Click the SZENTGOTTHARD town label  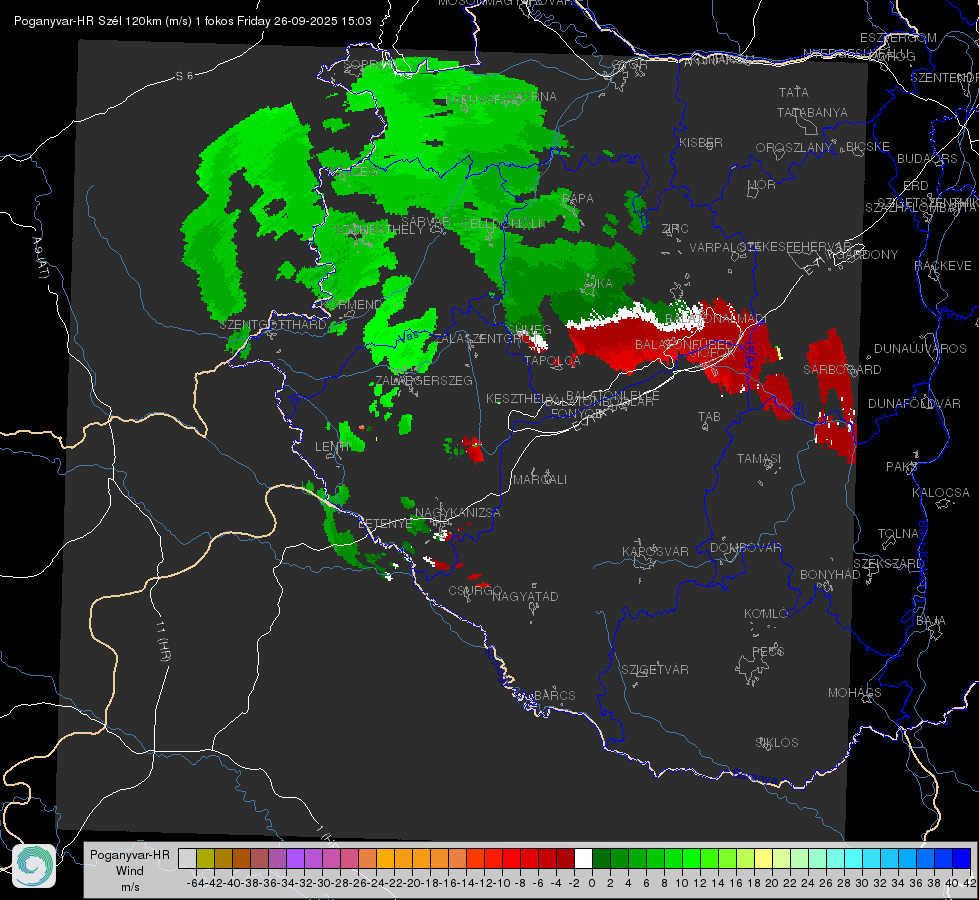pos(273,325)
